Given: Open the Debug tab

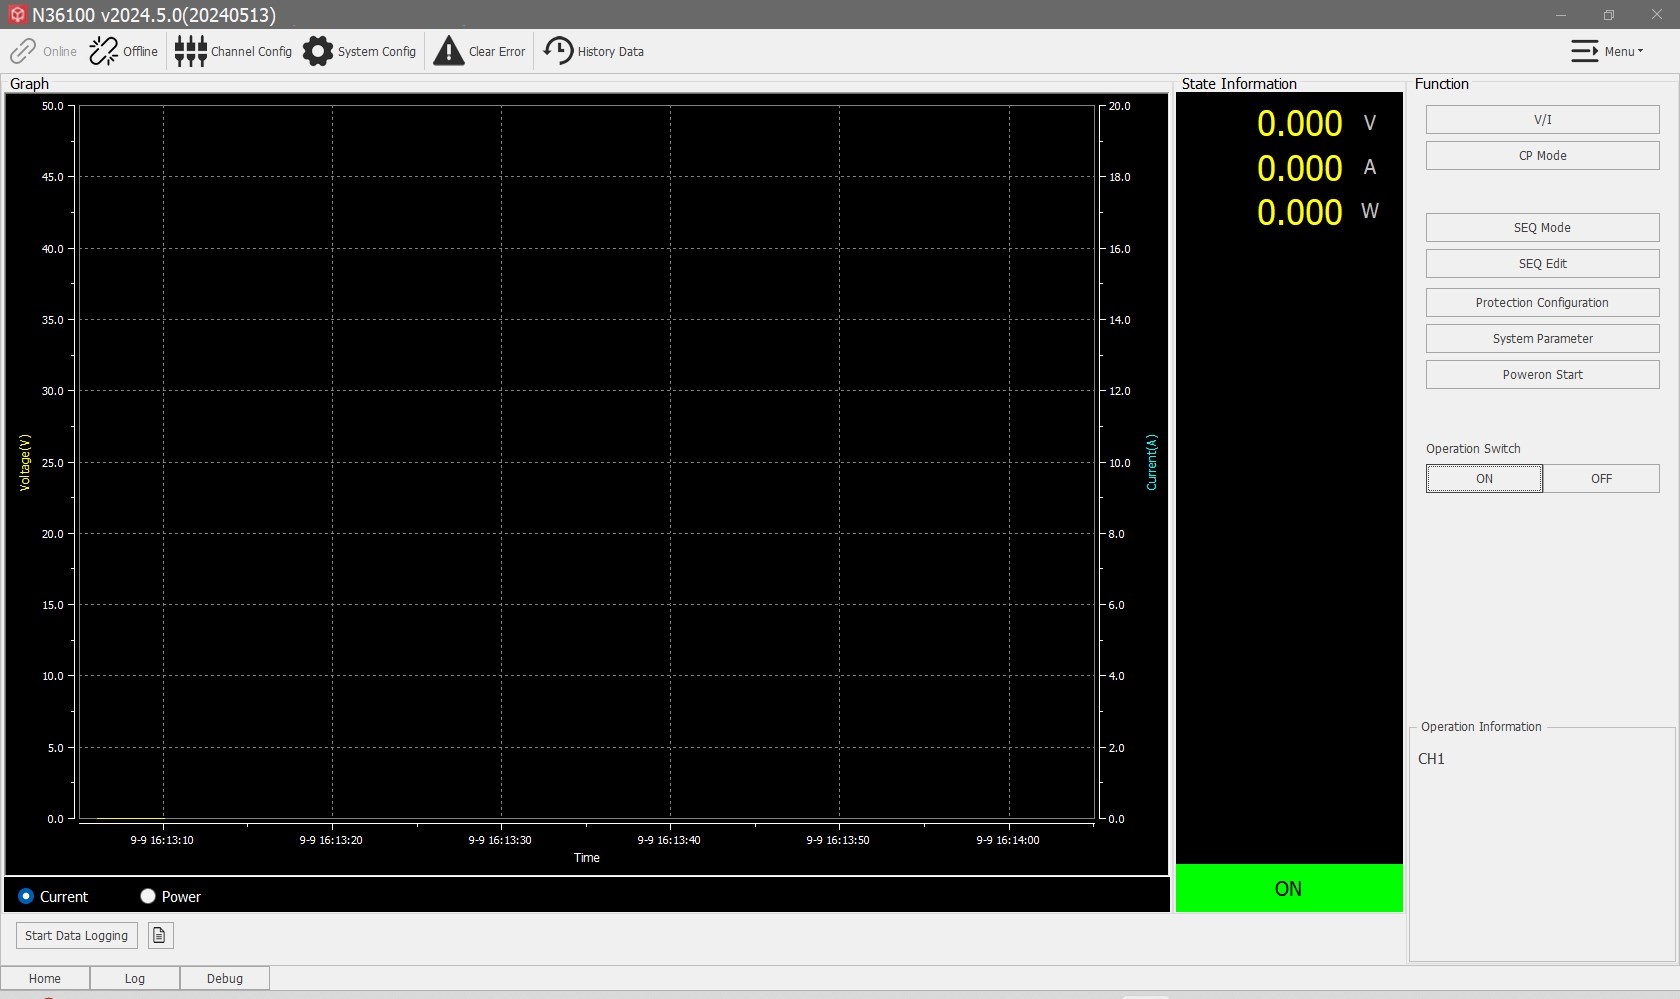Looking at the screenshot, I should (x=225, y=978).
